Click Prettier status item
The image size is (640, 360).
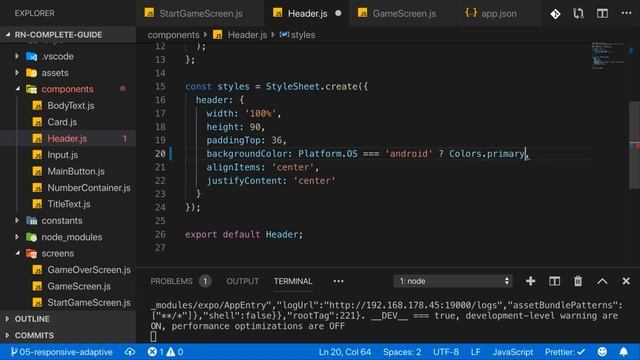[x=564, y=352]
